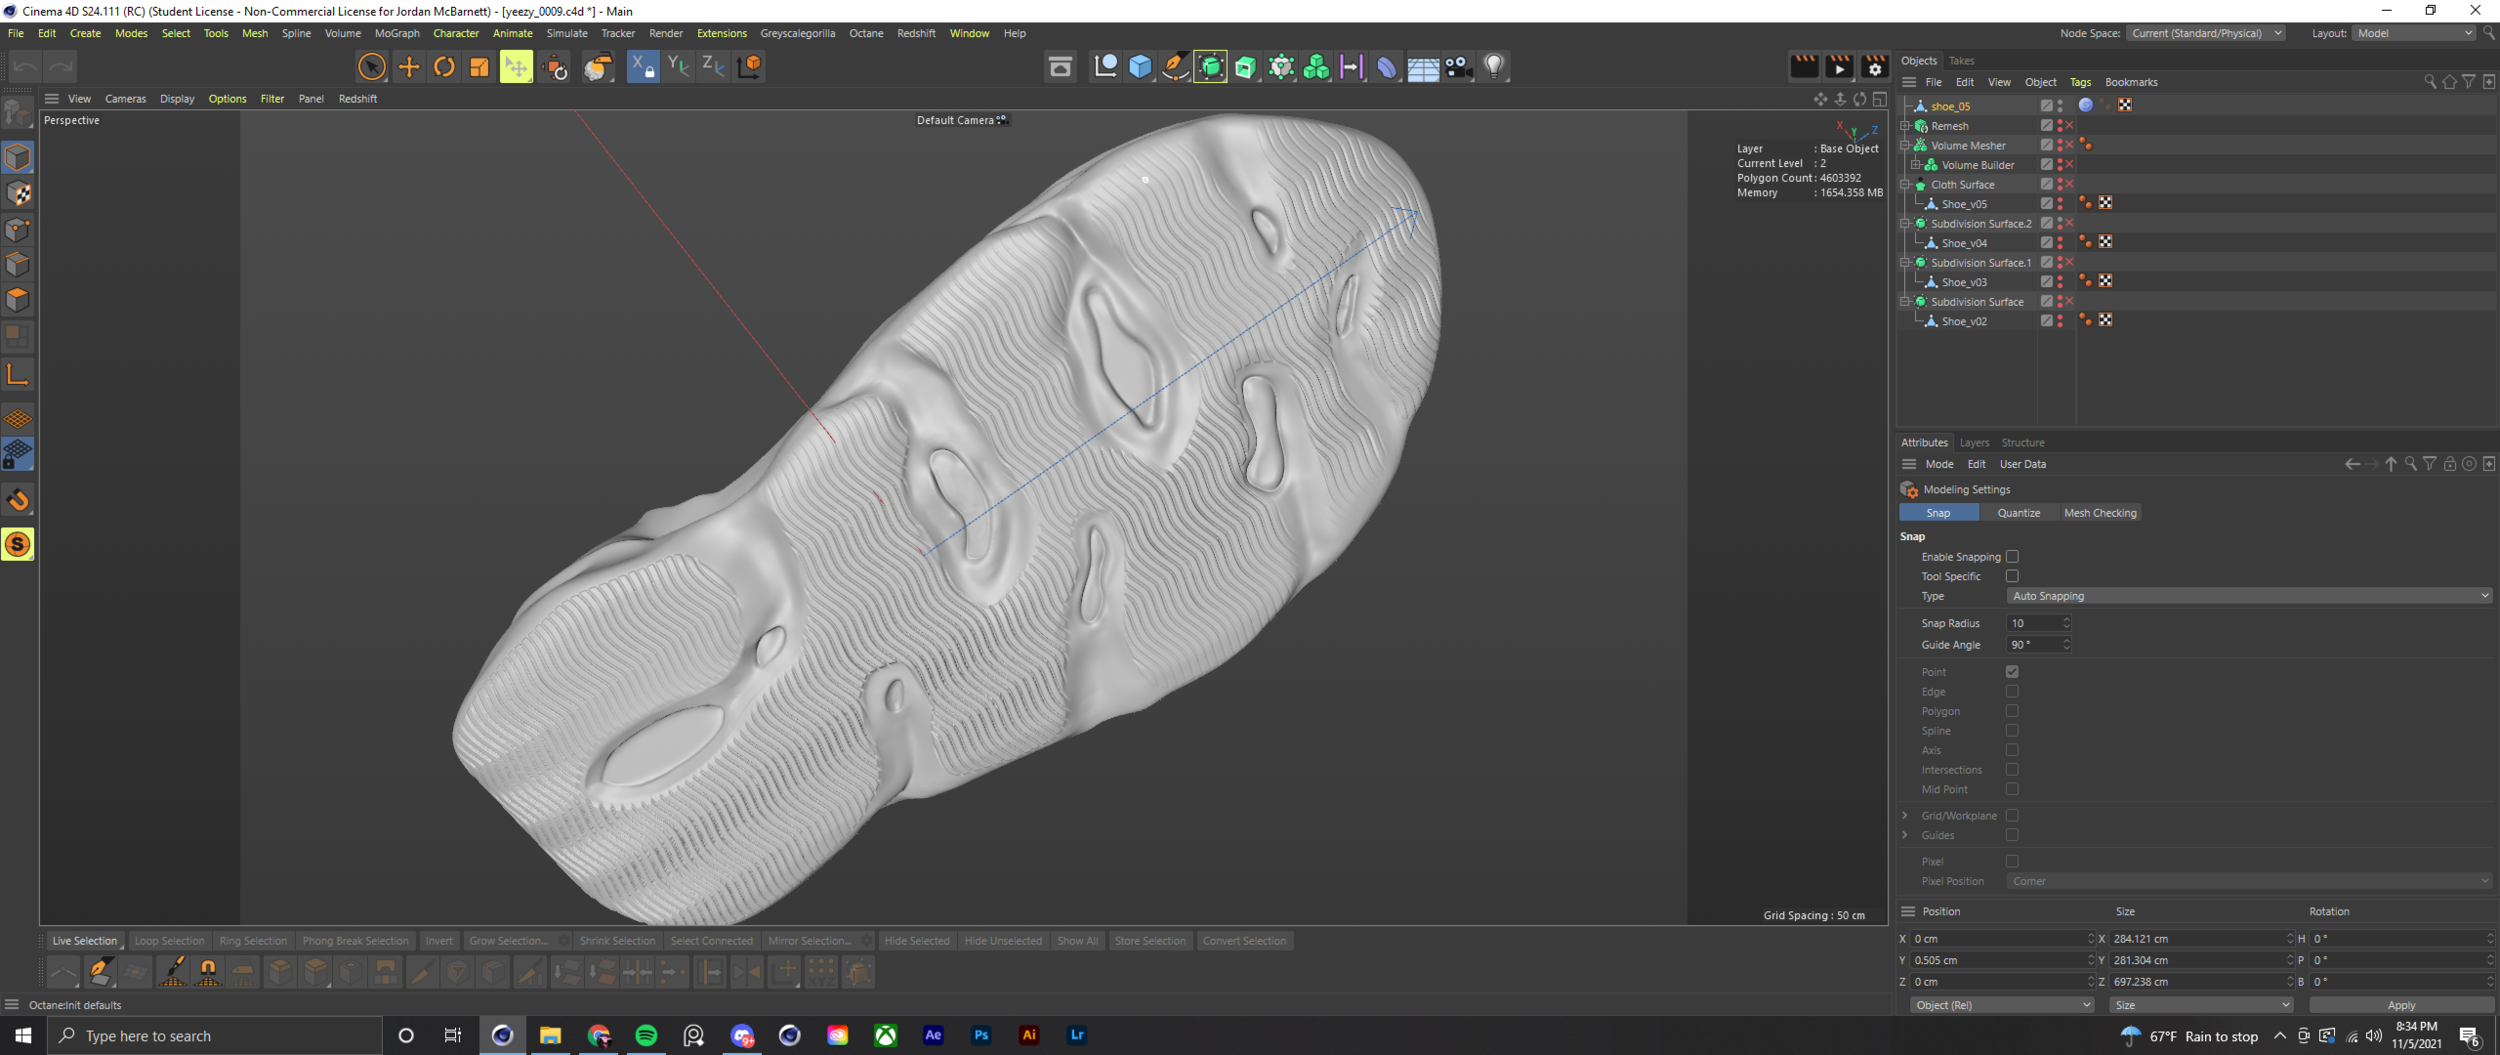
Task: Open the Redshift main menu
Action: [916, 33]
